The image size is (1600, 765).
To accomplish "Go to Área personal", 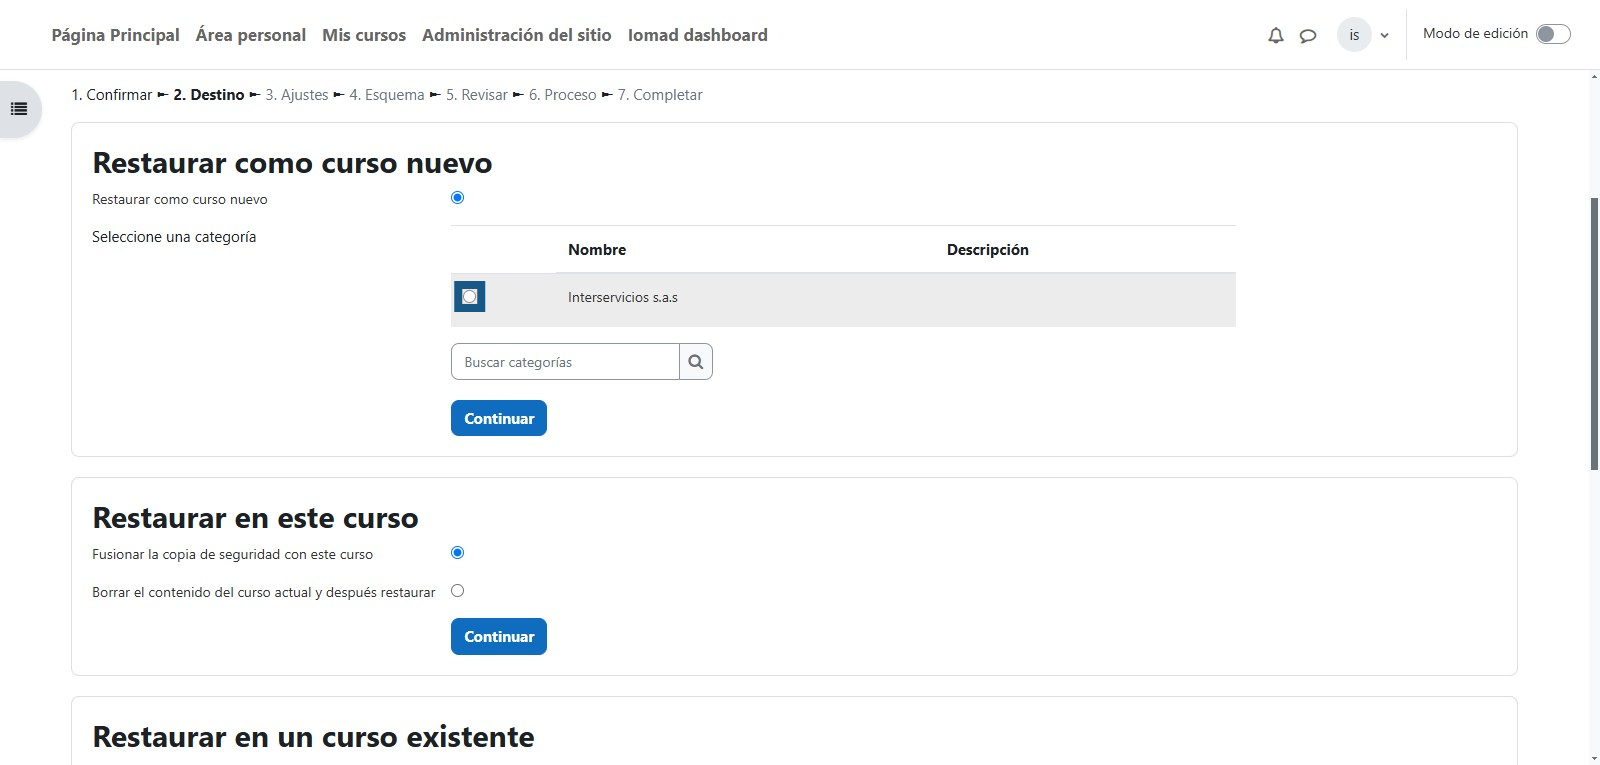I will (x=251, y=35).
